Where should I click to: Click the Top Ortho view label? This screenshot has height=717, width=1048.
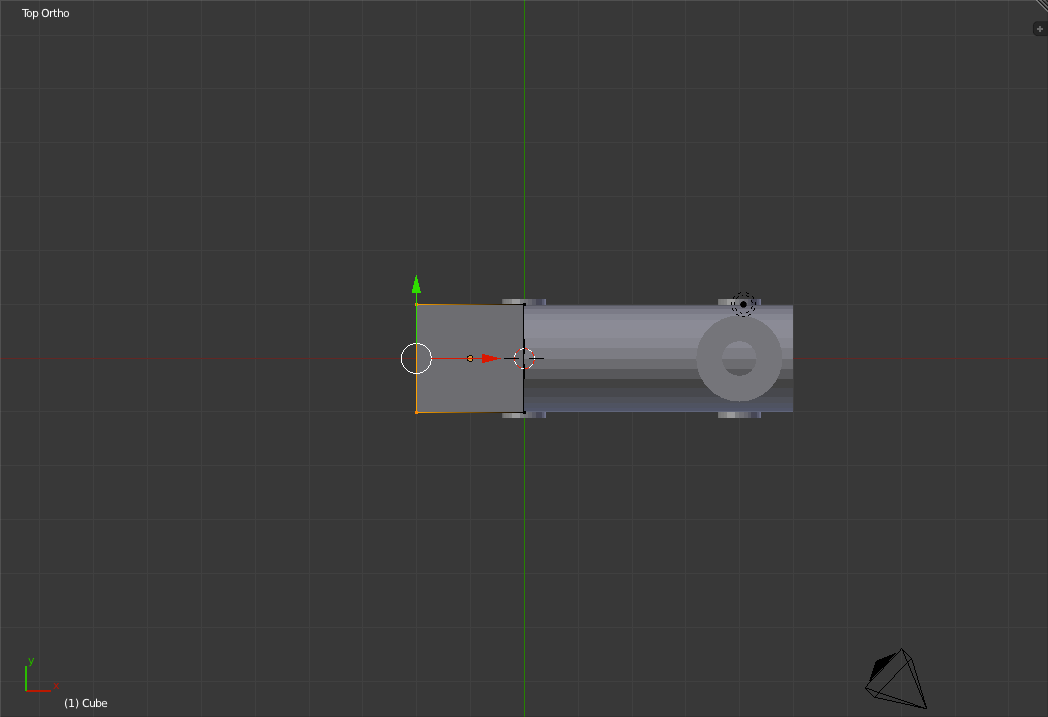[x=45, y=13]
